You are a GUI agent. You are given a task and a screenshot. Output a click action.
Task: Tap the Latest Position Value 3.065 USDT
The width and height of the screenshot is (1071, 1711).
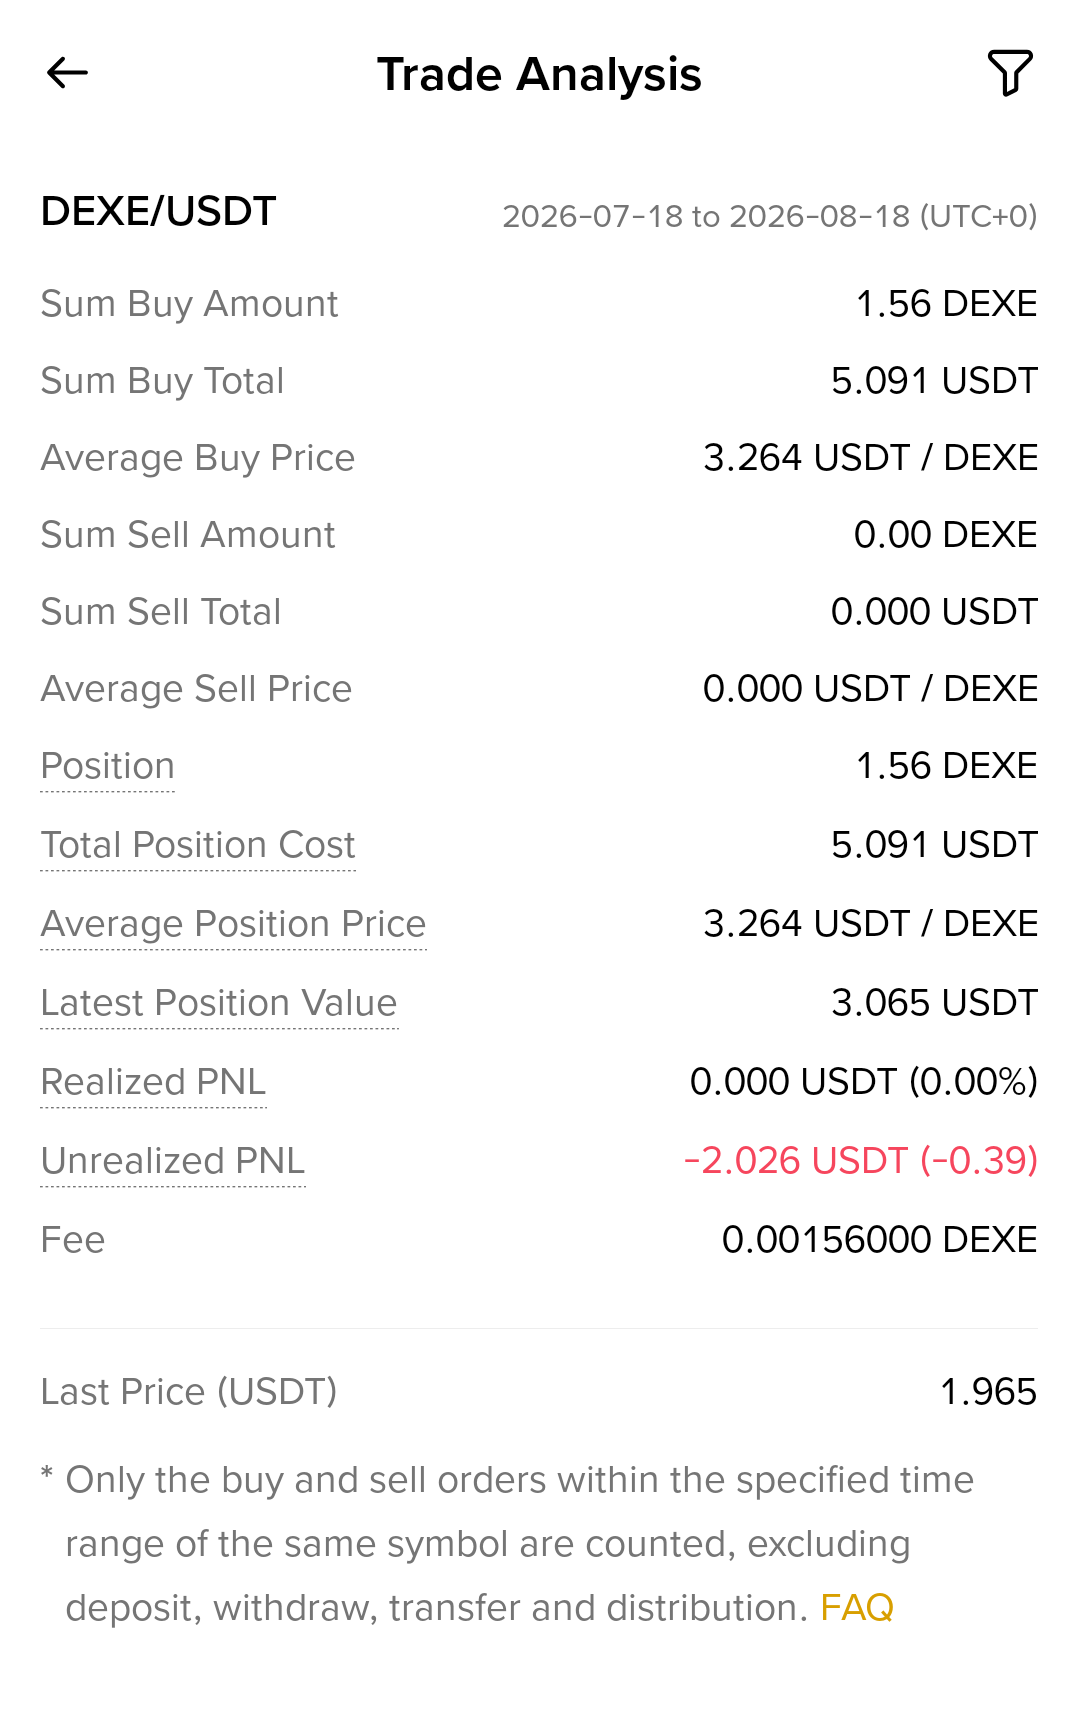click(935, 1002)
